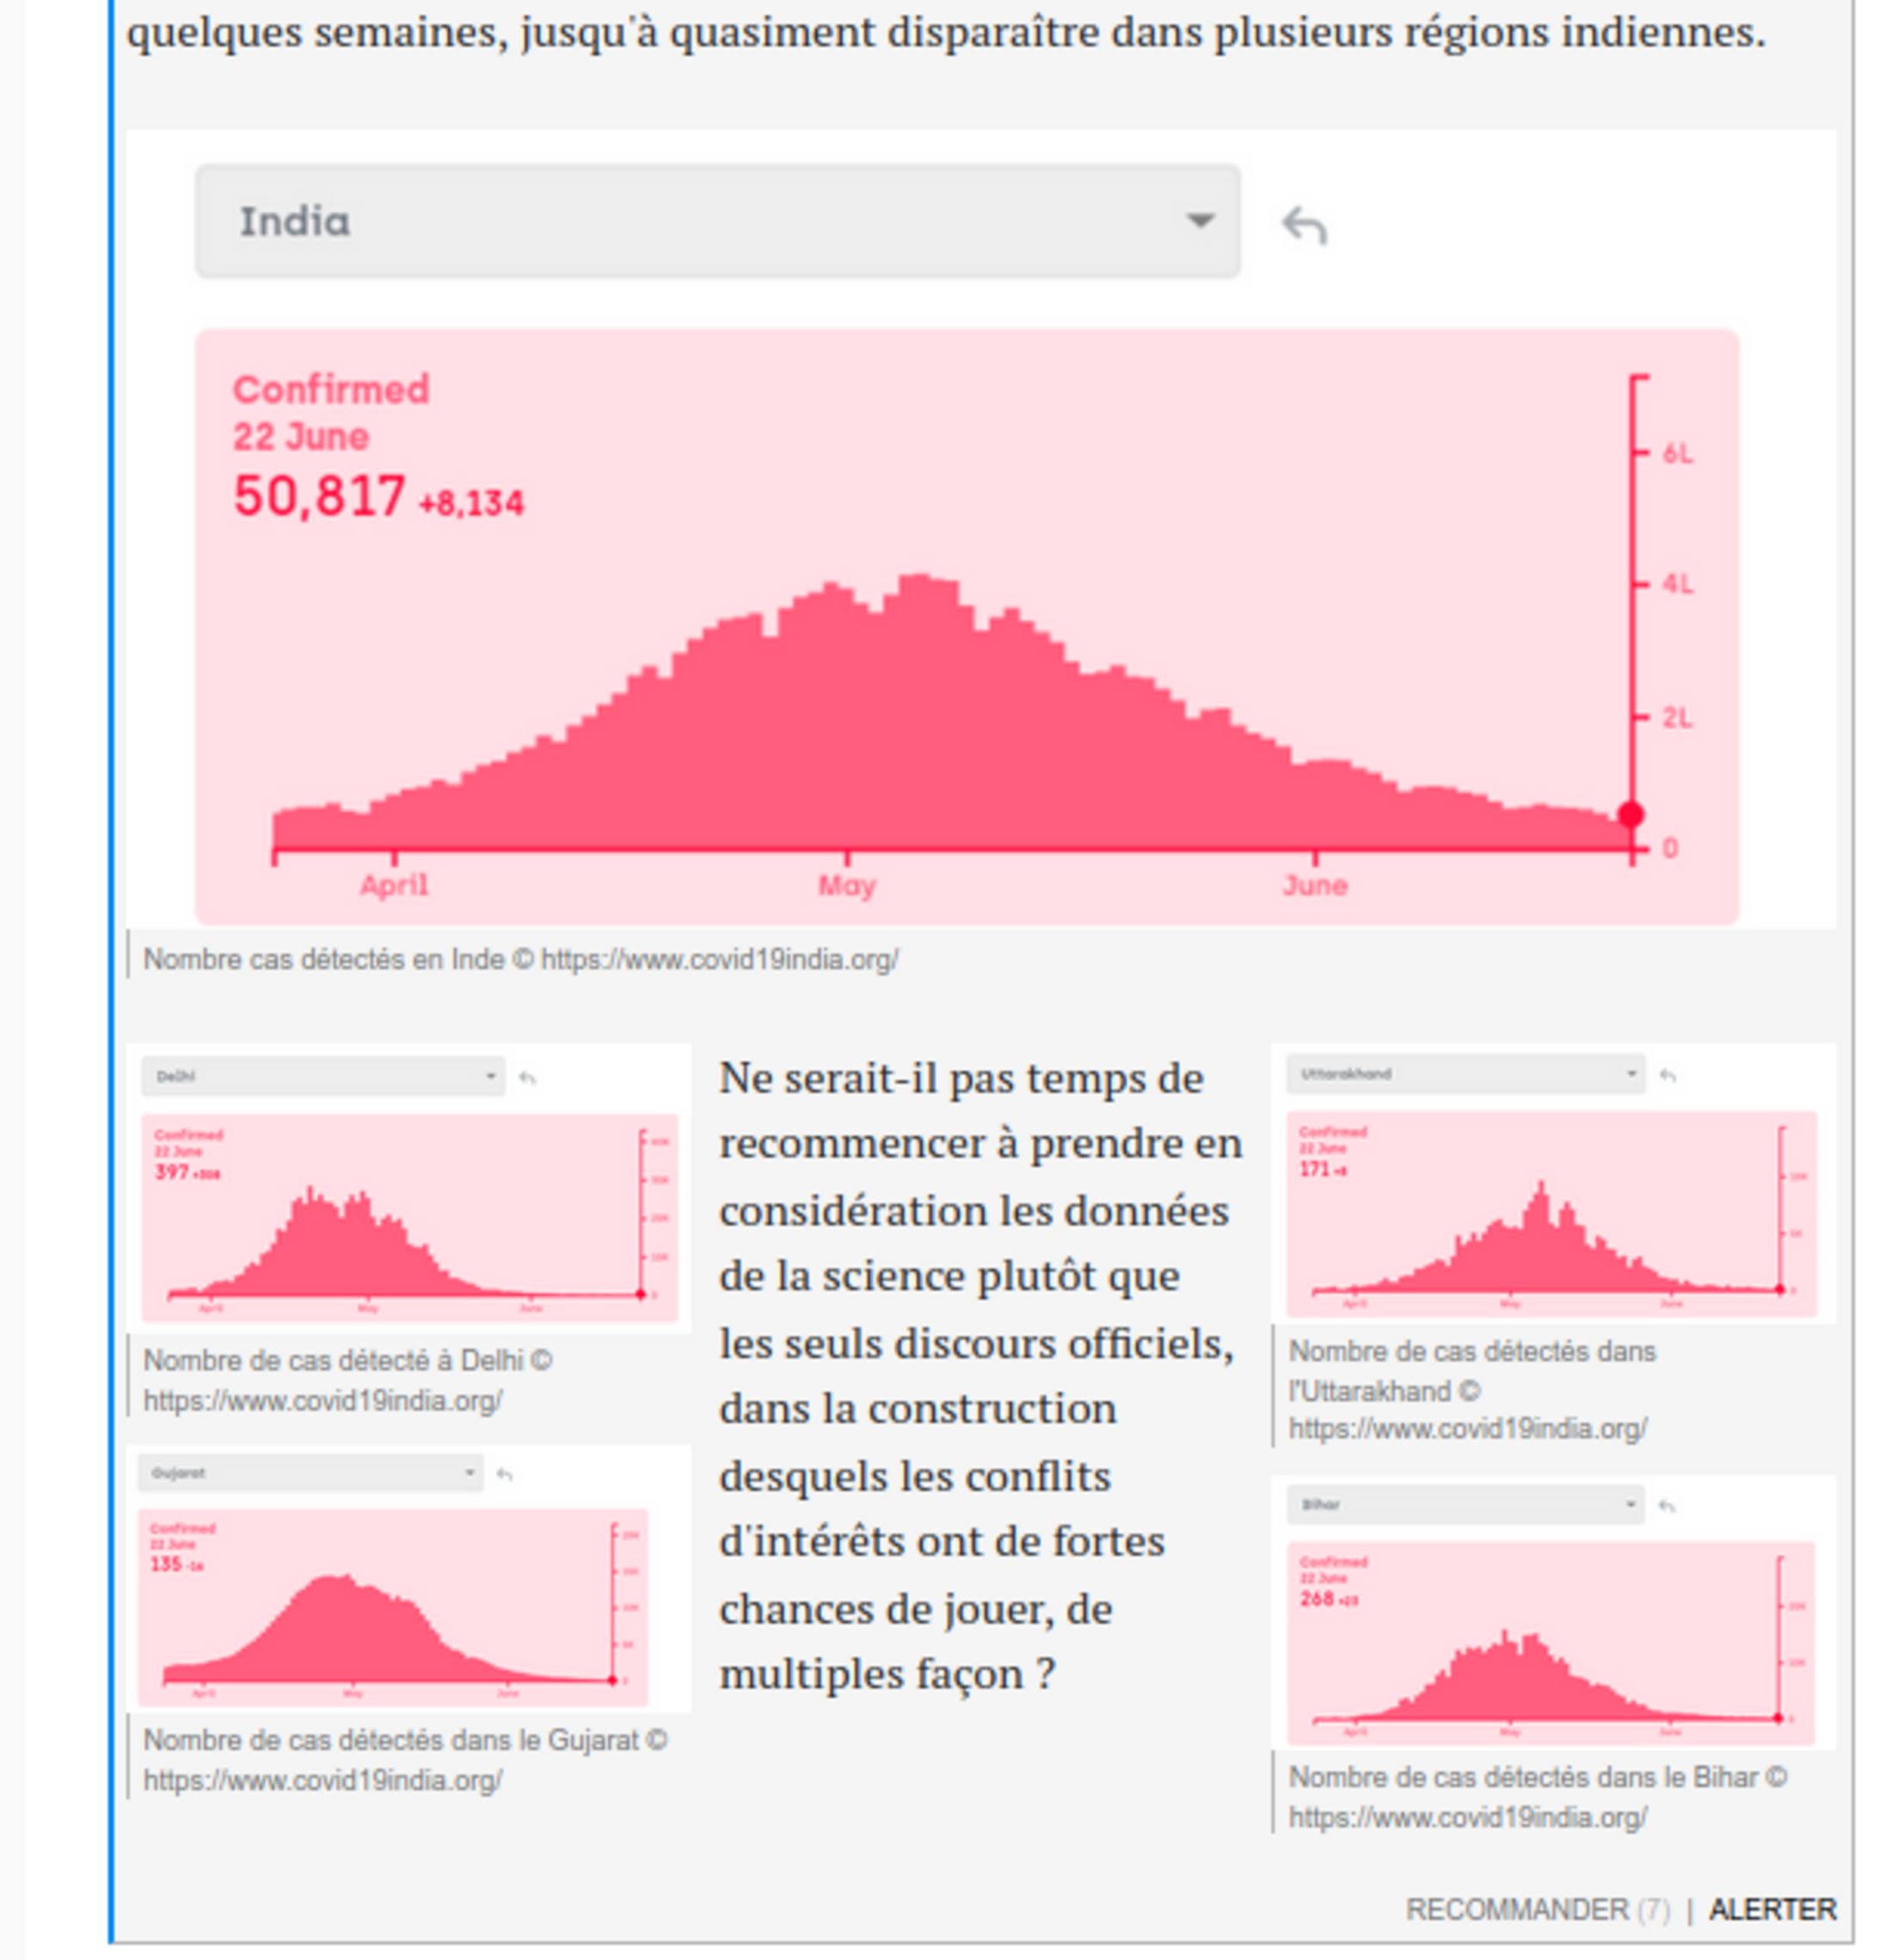Expand the Delhi region dropdown
Image resolution: width=1892 pixels, height=1960 pixels.
click(x=323, y=1076)
